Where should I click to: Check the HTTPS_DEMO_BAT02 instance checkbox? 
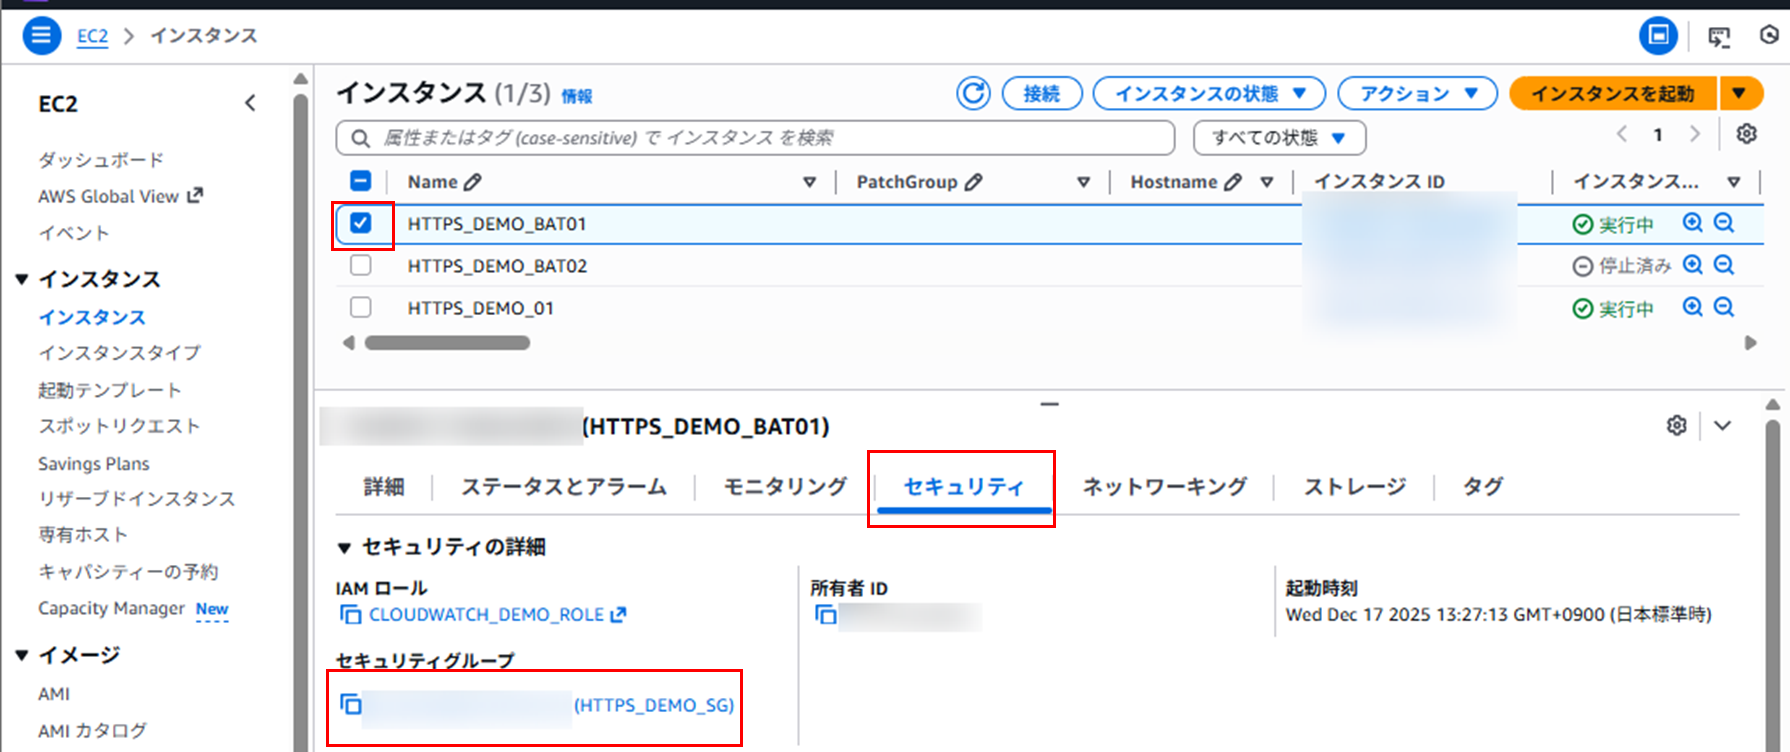point(361,265)
